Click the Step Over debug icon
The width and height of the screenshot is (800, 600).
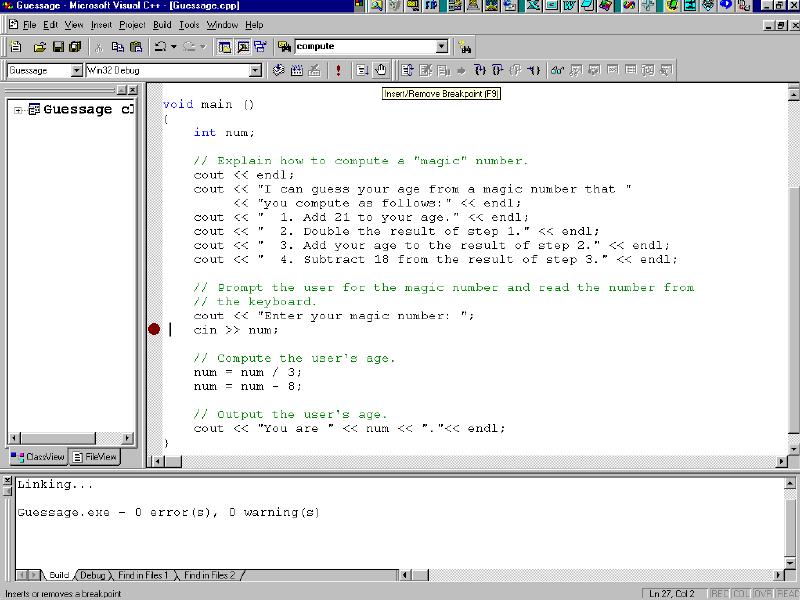coord(497,70)
